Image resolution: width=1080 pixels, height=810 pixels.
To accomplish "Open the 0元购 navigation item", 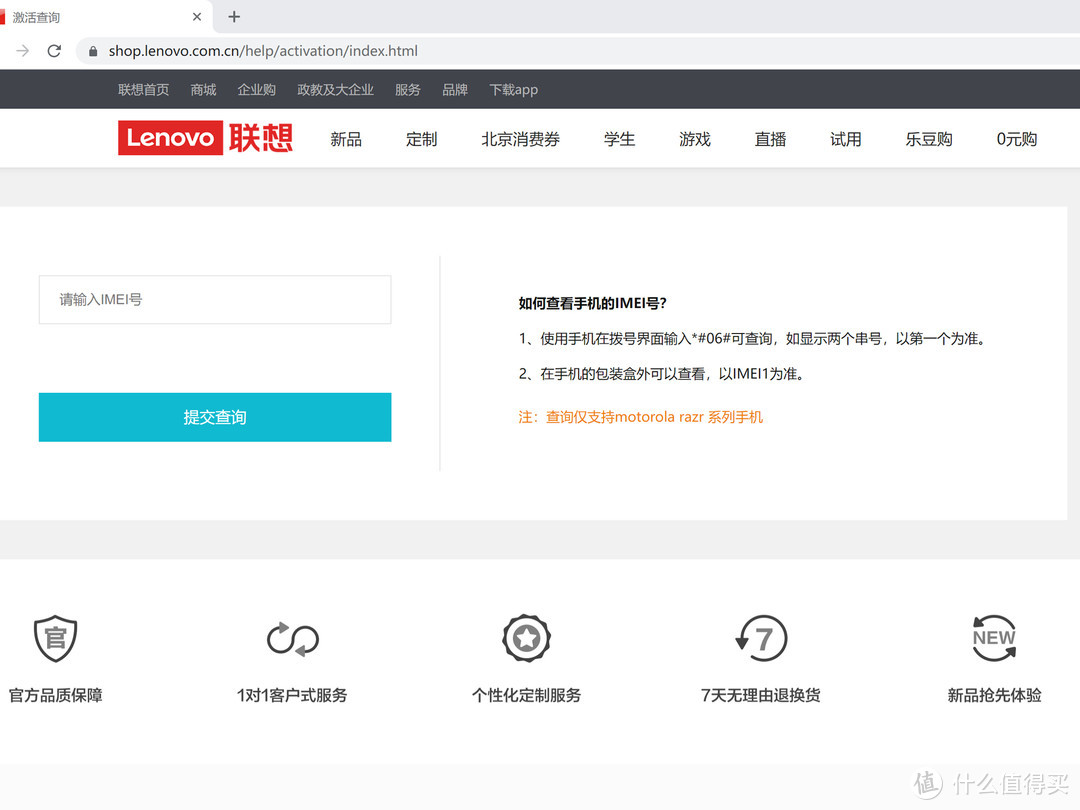I will pyautogui.click(x=1016, y=140).
